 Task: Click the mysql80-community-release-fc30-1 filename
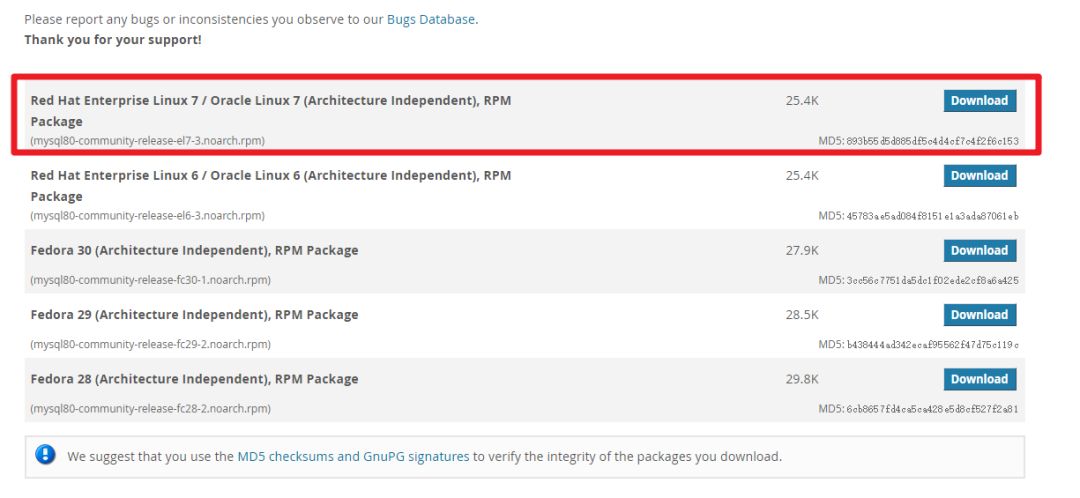click(150, 280)
